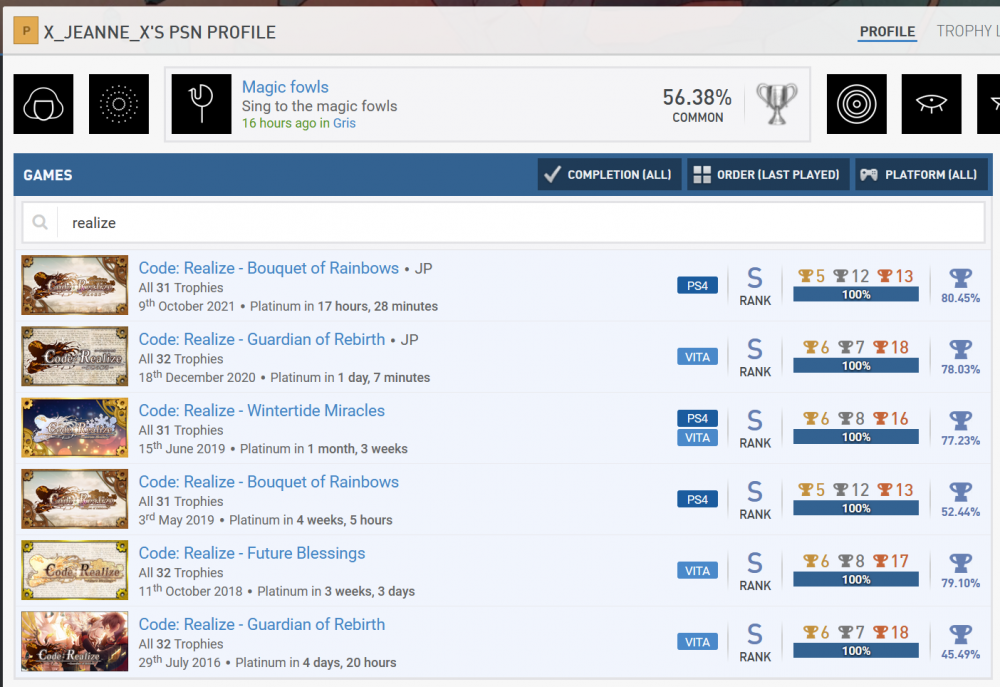Open the Completion (All) filter dropdown

click(609, 175)
